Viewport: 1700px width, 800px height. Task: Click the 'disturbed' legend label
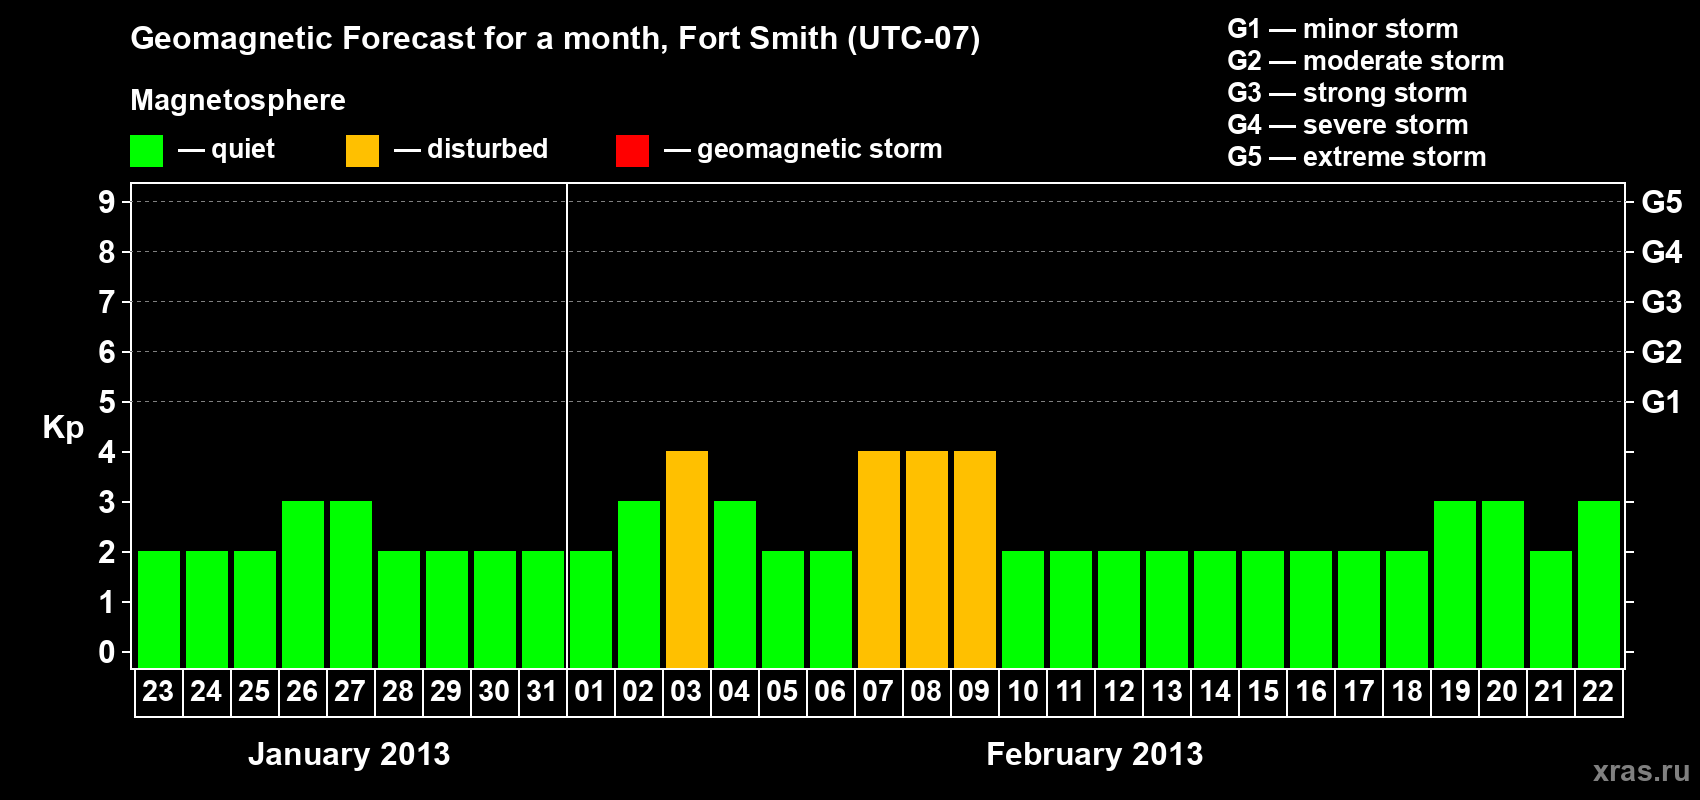tap(488, 149)
